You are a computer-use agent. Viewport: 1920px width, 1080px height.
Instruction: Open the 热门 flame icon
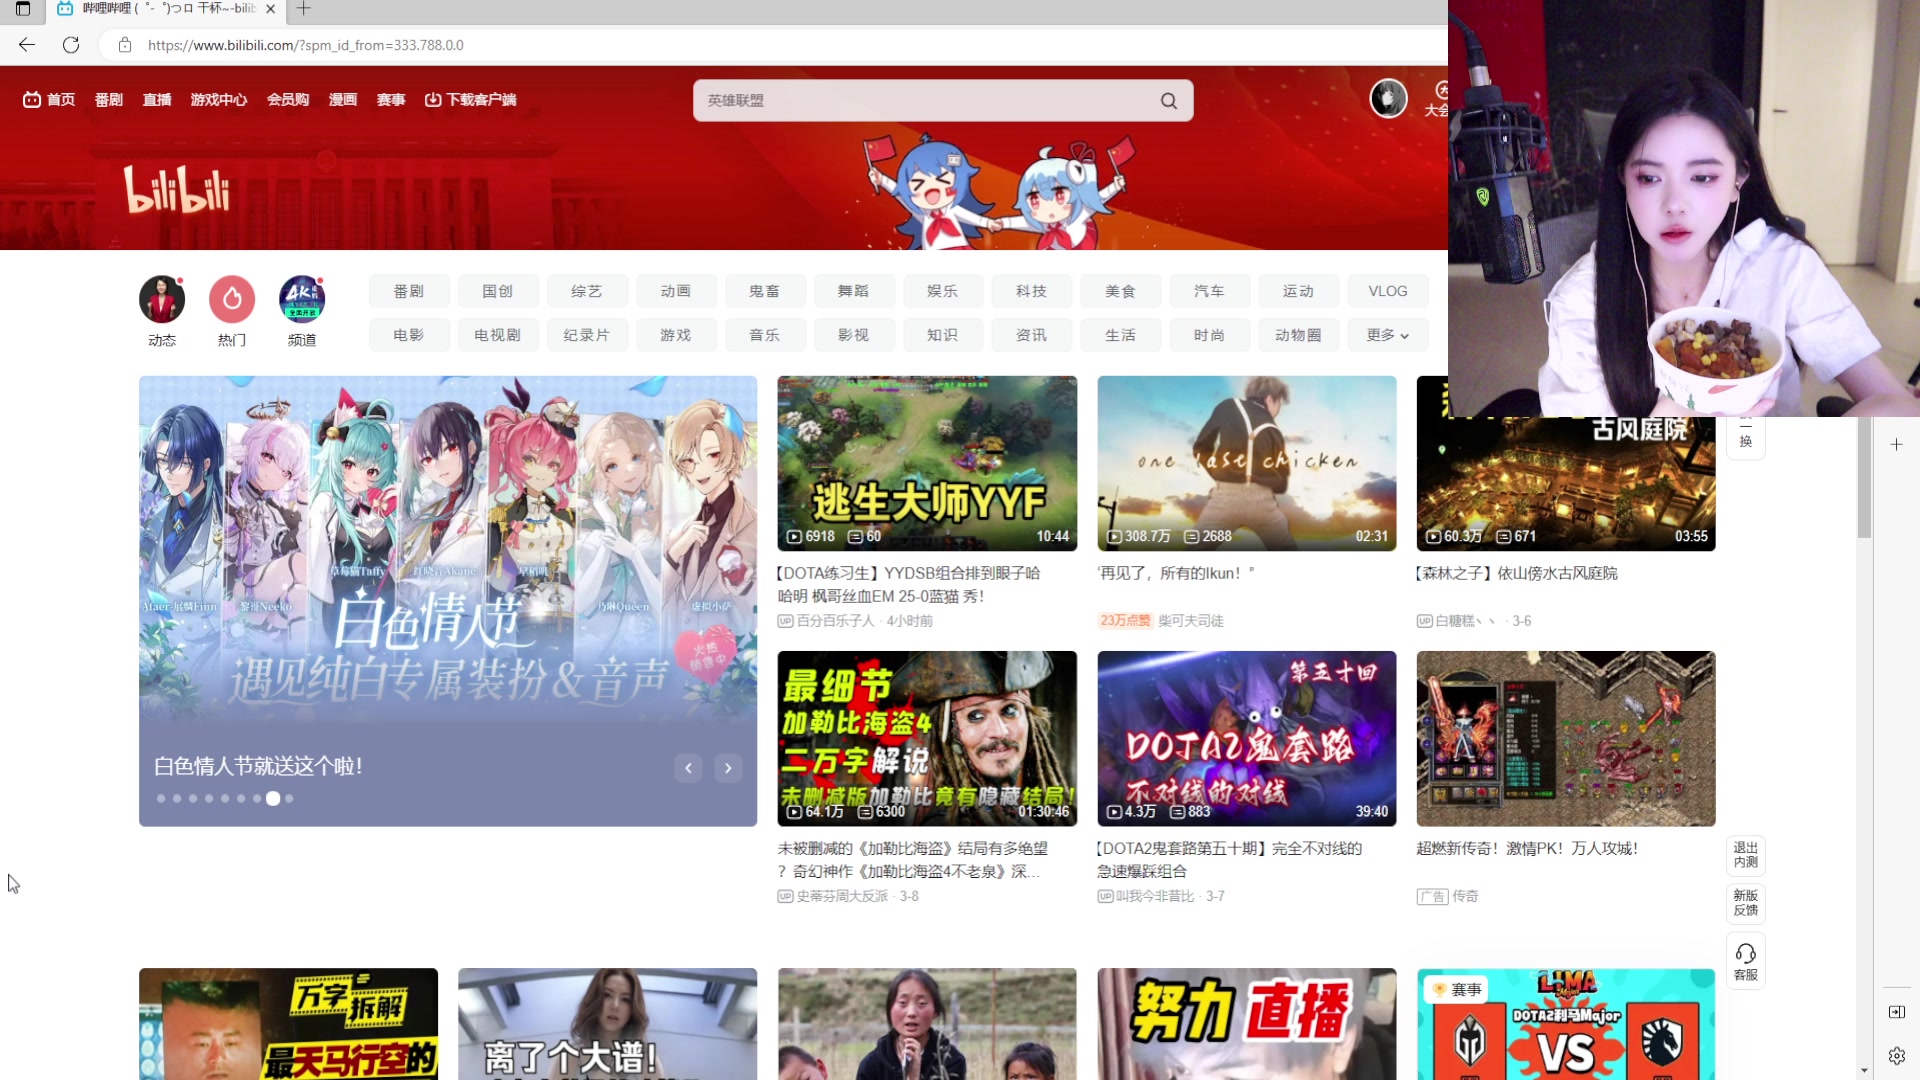pyautogui.click(x=232, y=299)
